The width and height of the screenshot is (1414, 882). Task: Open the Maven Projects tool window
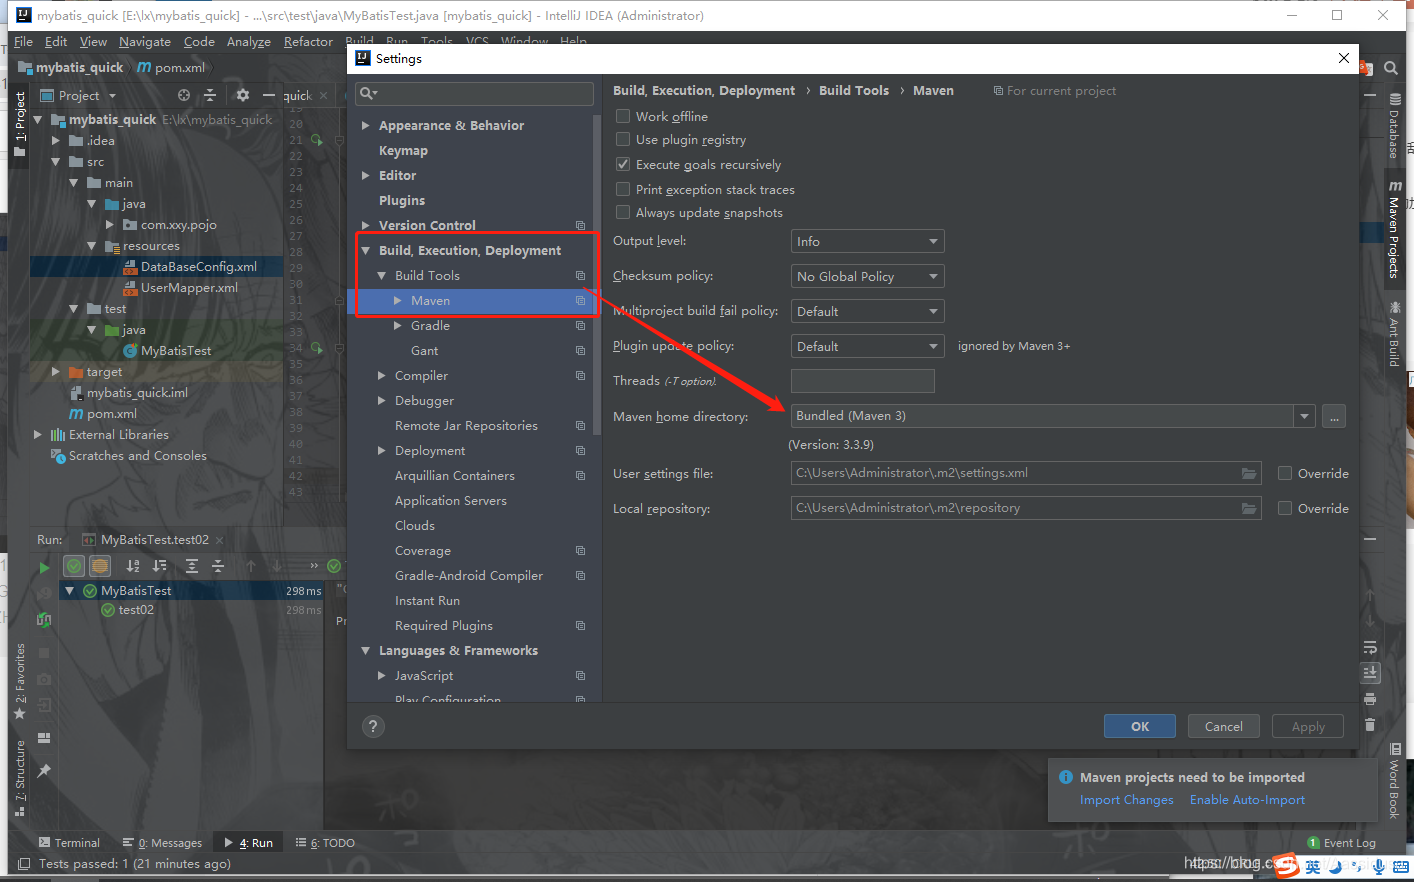click(x=1394, y=229)
